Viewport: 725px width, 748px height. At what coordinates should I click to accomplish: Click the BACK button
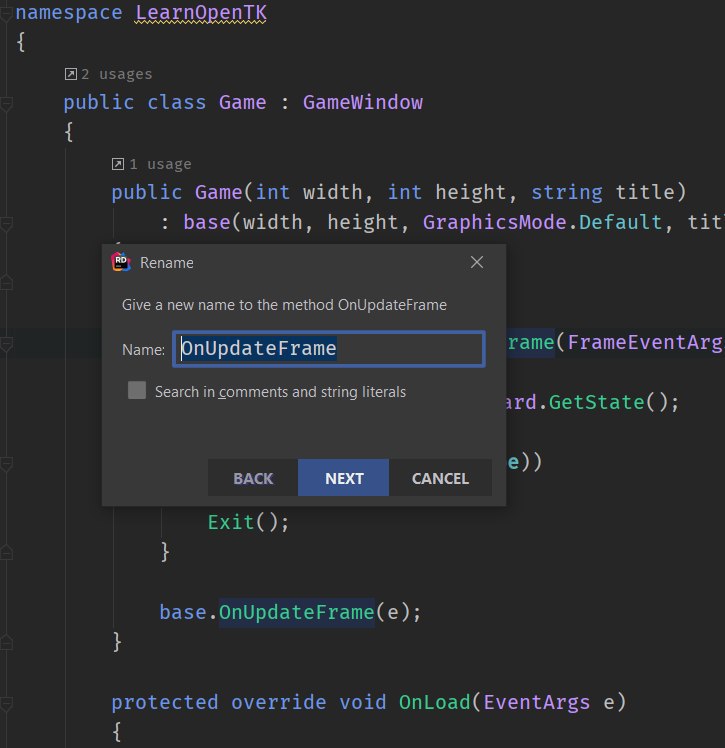coord(253,478)
